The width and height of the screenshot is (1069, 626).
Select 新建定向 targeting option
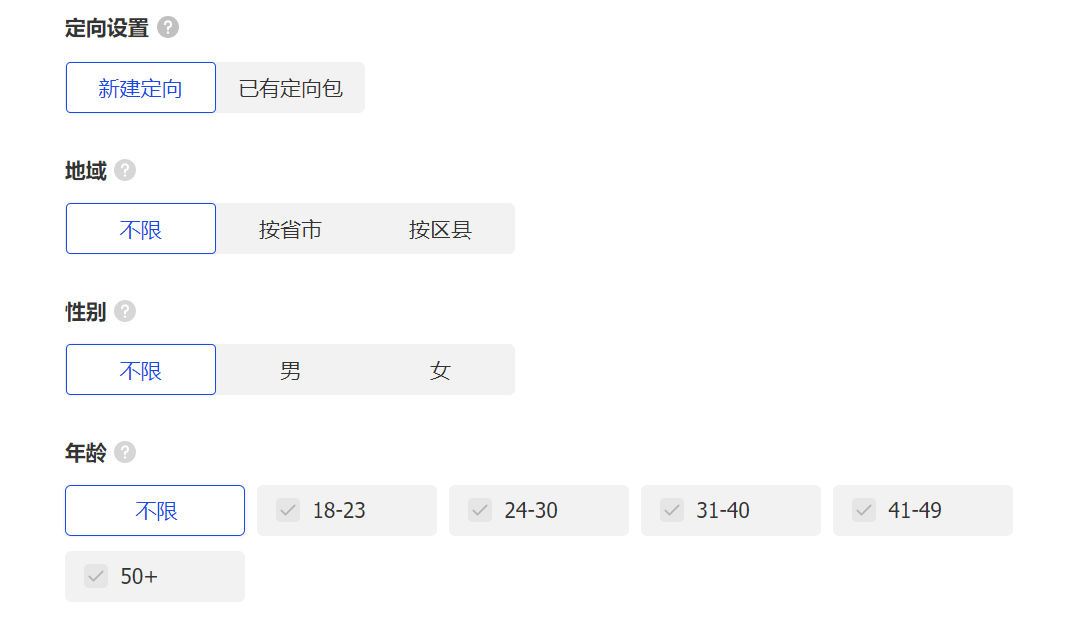(x=141, y=88)
